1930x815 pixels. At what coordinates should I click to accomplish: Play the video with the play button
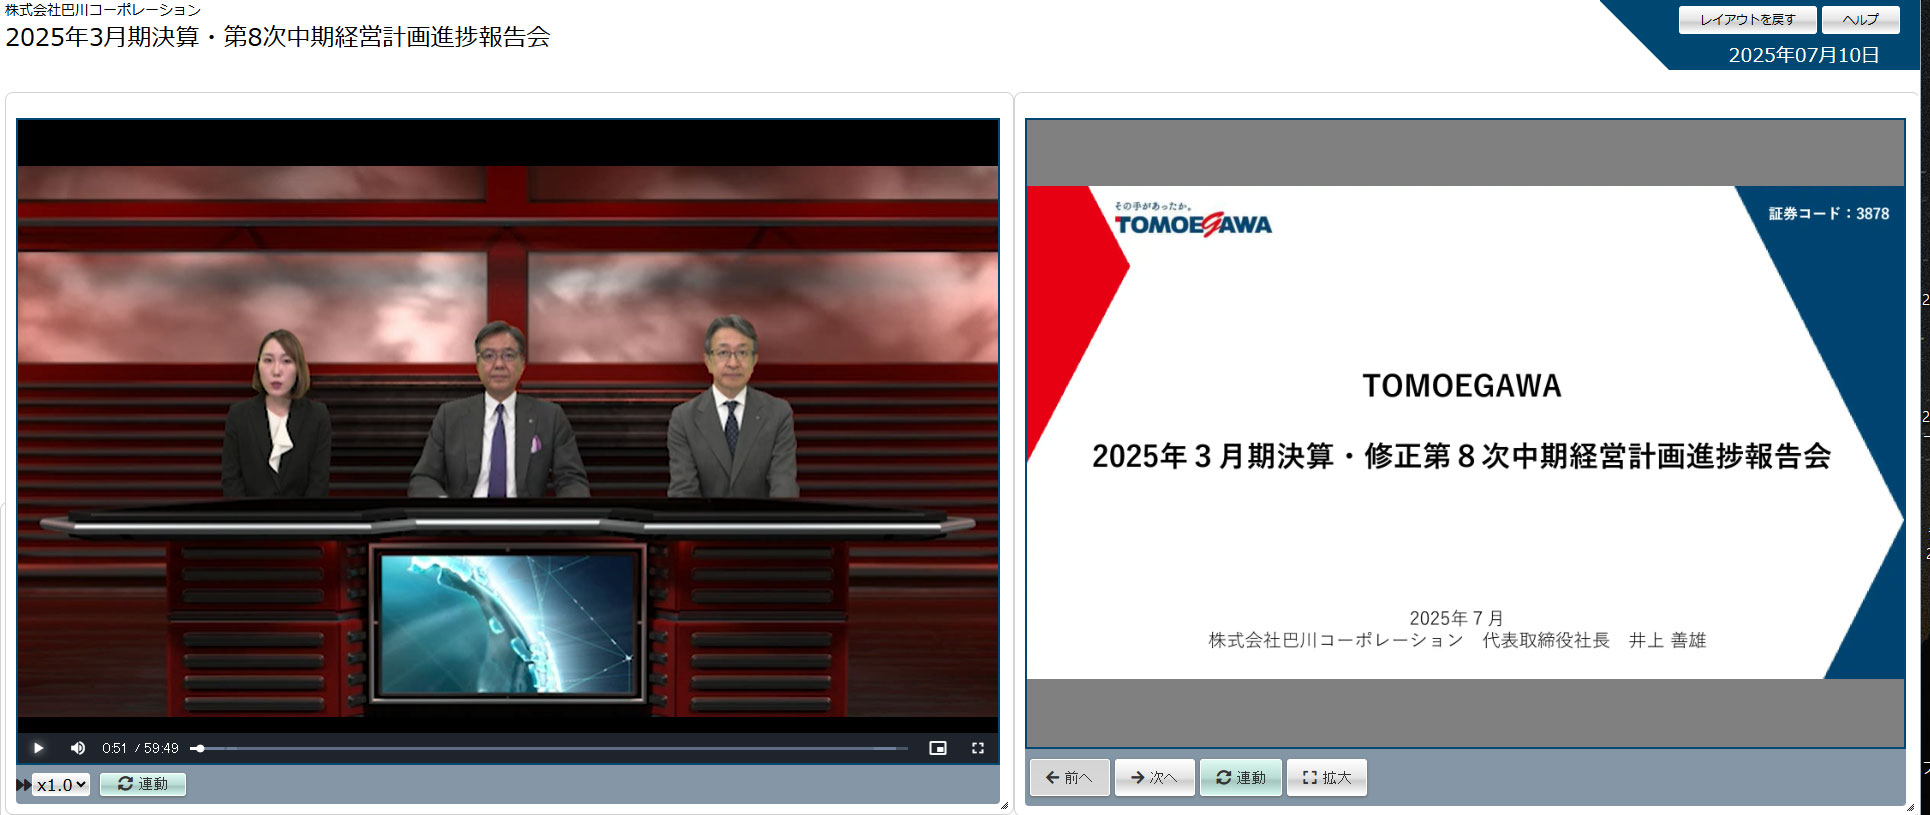[38, 748]
